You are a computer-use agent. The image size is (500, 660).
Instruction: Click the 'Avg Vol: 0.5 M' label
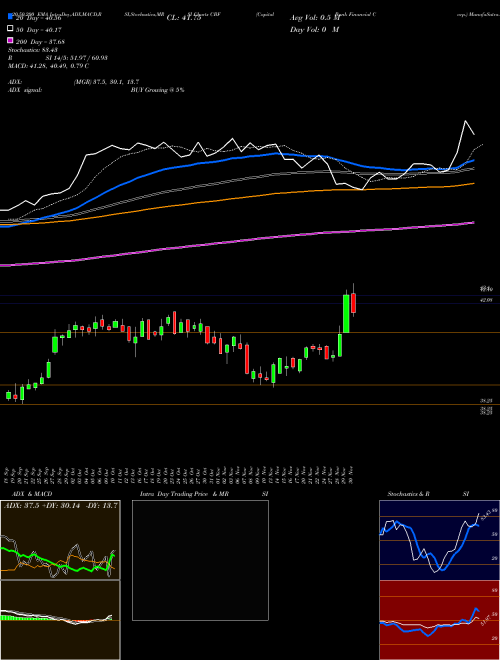tap(315, 18)
